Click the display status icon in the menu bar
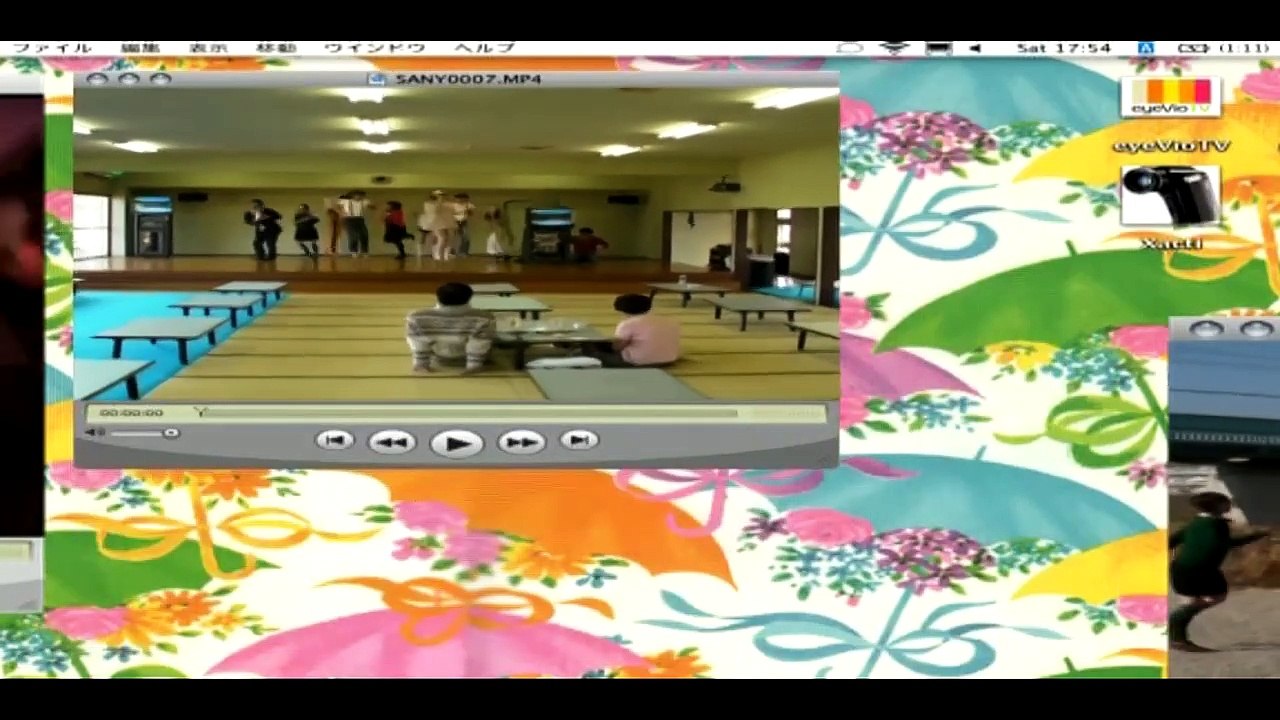 [x=938, y=48]
